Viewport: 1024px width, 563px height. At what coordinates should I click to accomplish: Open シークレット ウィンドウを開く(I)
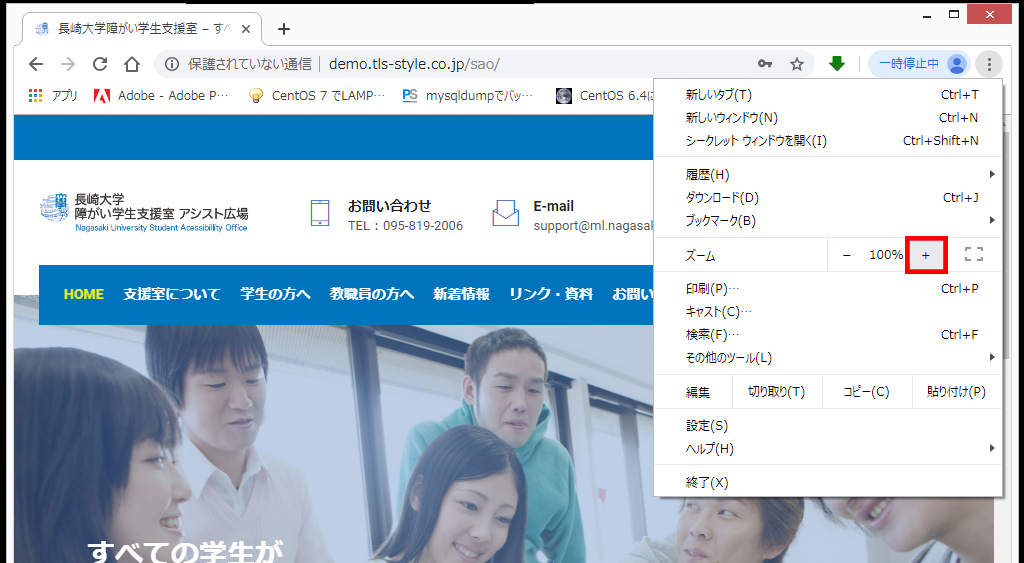click(x=827, y=140)
